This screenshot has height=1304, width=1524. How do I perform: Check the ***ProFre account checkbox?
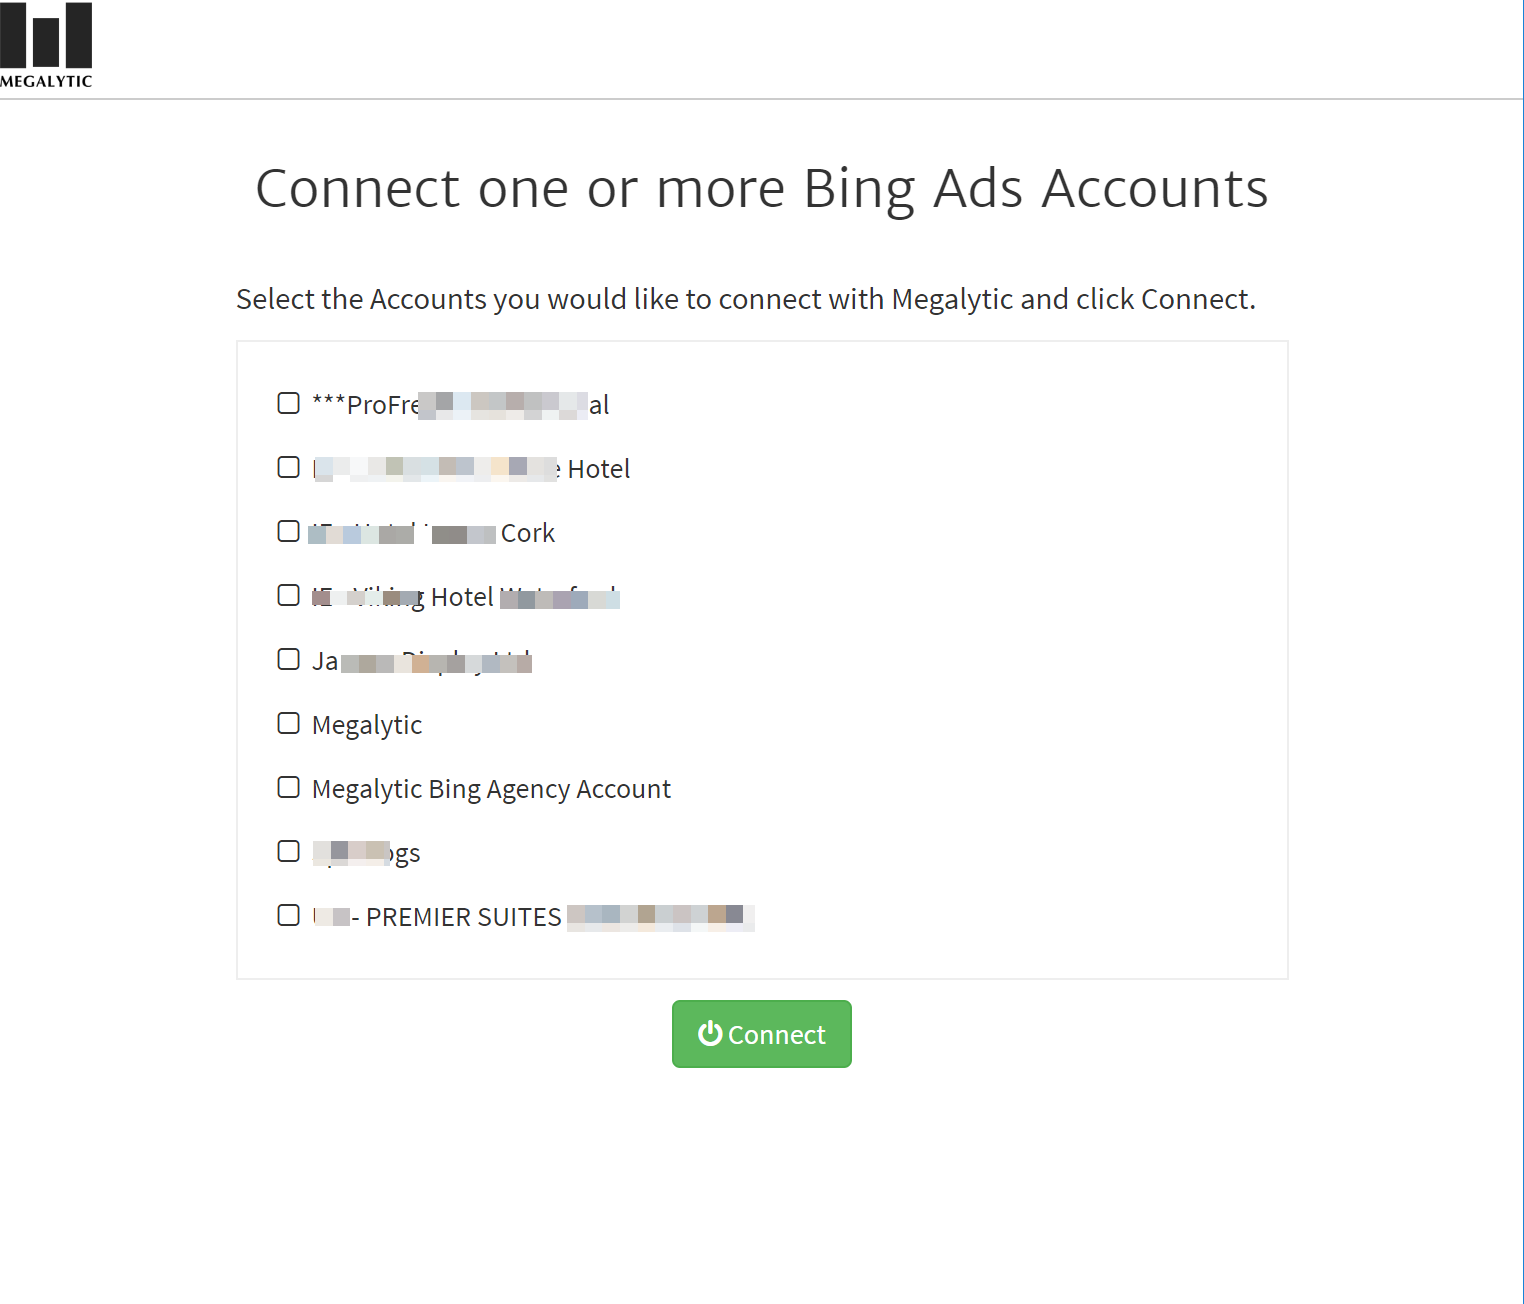(289, 403)
